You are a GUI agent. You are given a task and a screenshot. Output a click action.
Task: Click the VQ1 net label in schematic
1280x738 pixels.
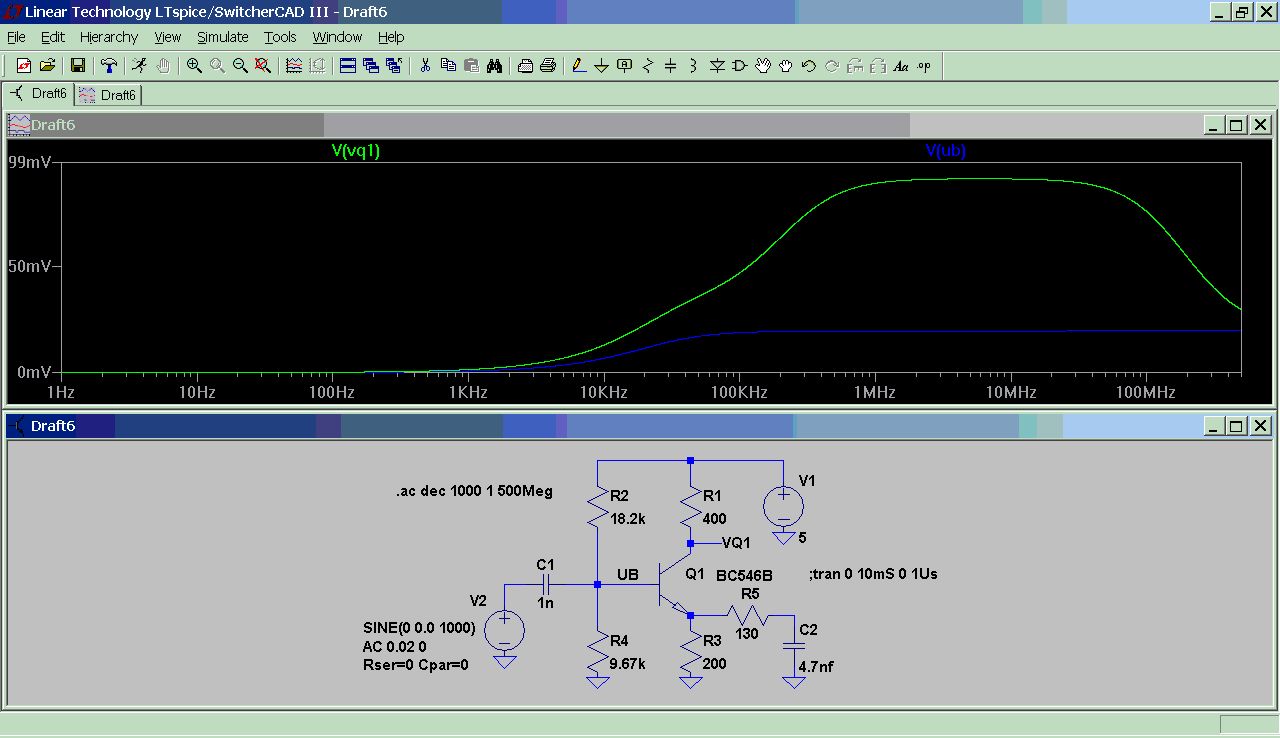click(x=736, y=543)
